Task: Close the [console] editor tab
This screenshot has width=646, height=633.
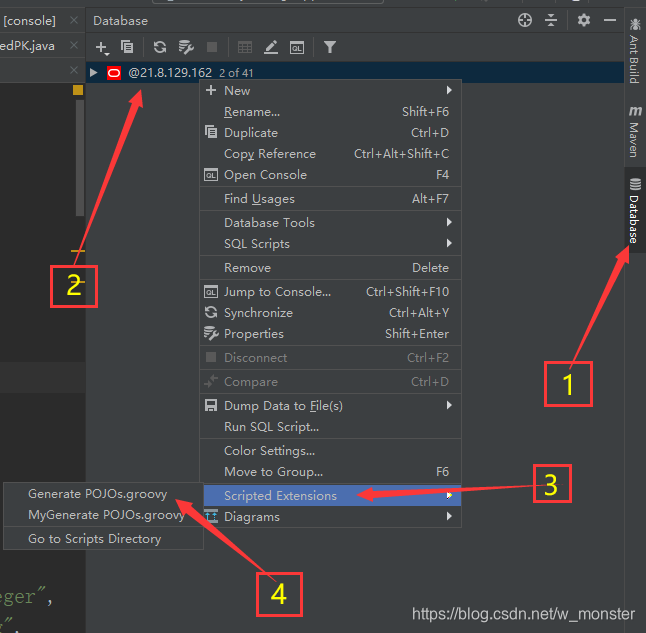Action: [x=74, y=20]
